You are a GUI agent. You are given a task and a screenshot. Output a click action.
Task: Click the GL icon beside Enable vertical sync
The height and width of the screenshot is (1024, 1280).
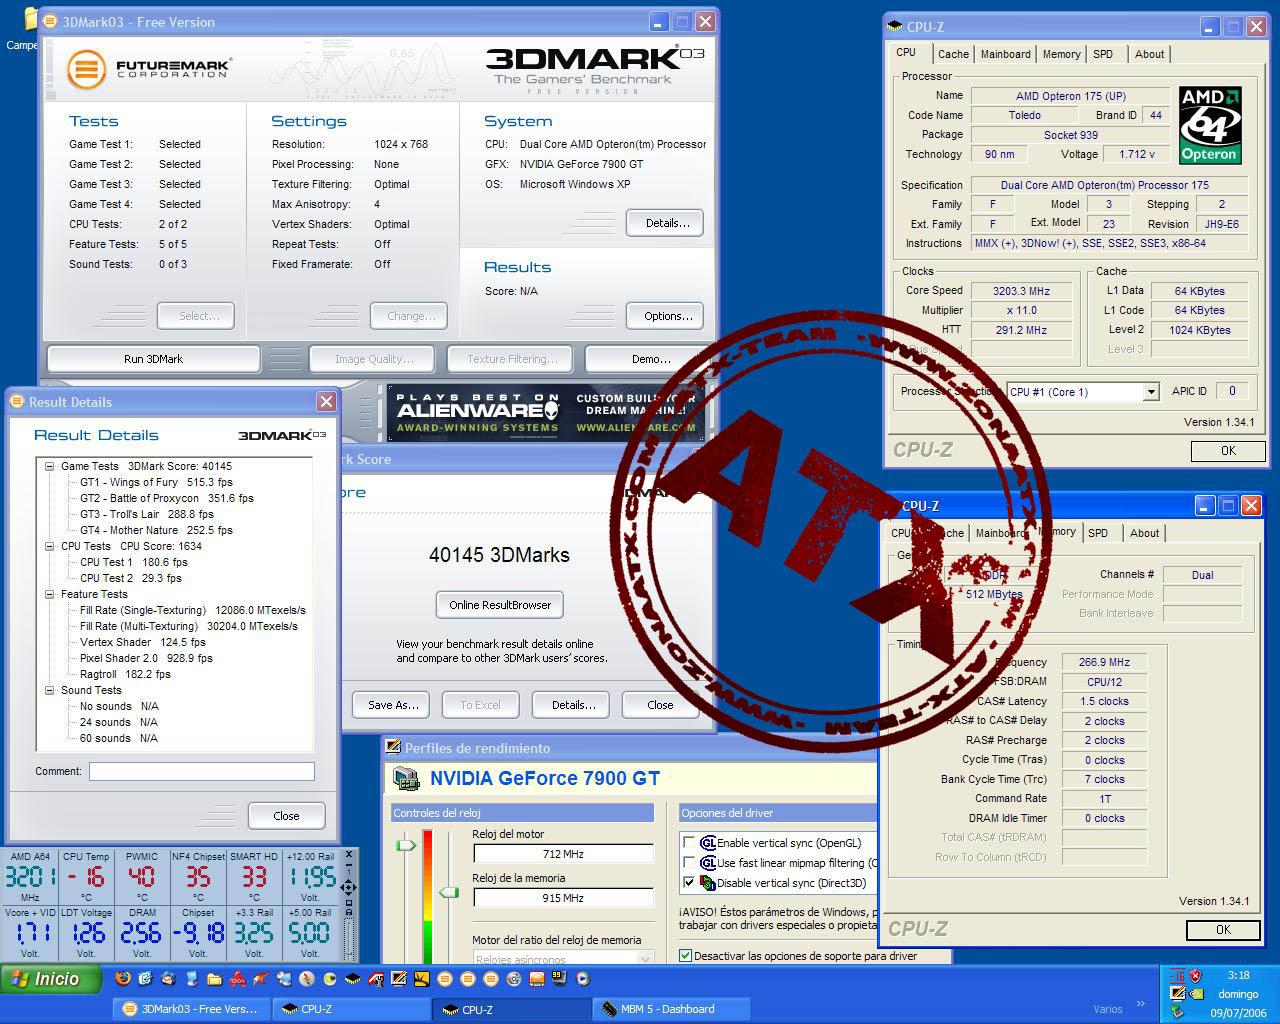(708, 843)
